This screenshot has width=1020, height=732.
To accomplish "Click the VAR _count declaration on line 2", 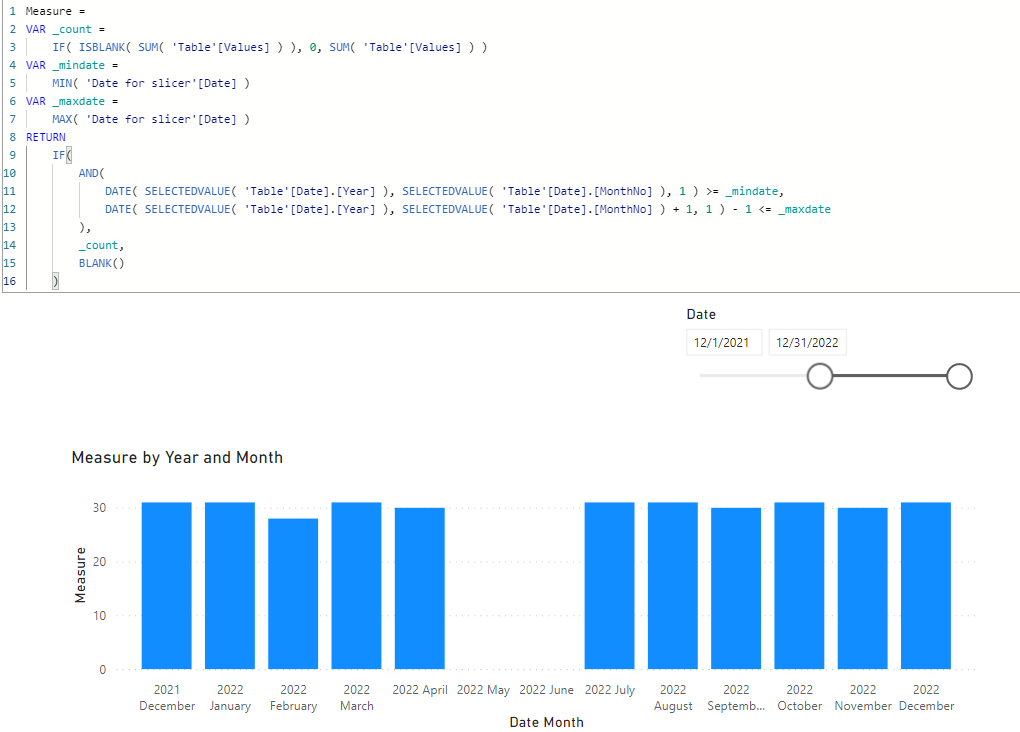I will click(x=65, y=29).
